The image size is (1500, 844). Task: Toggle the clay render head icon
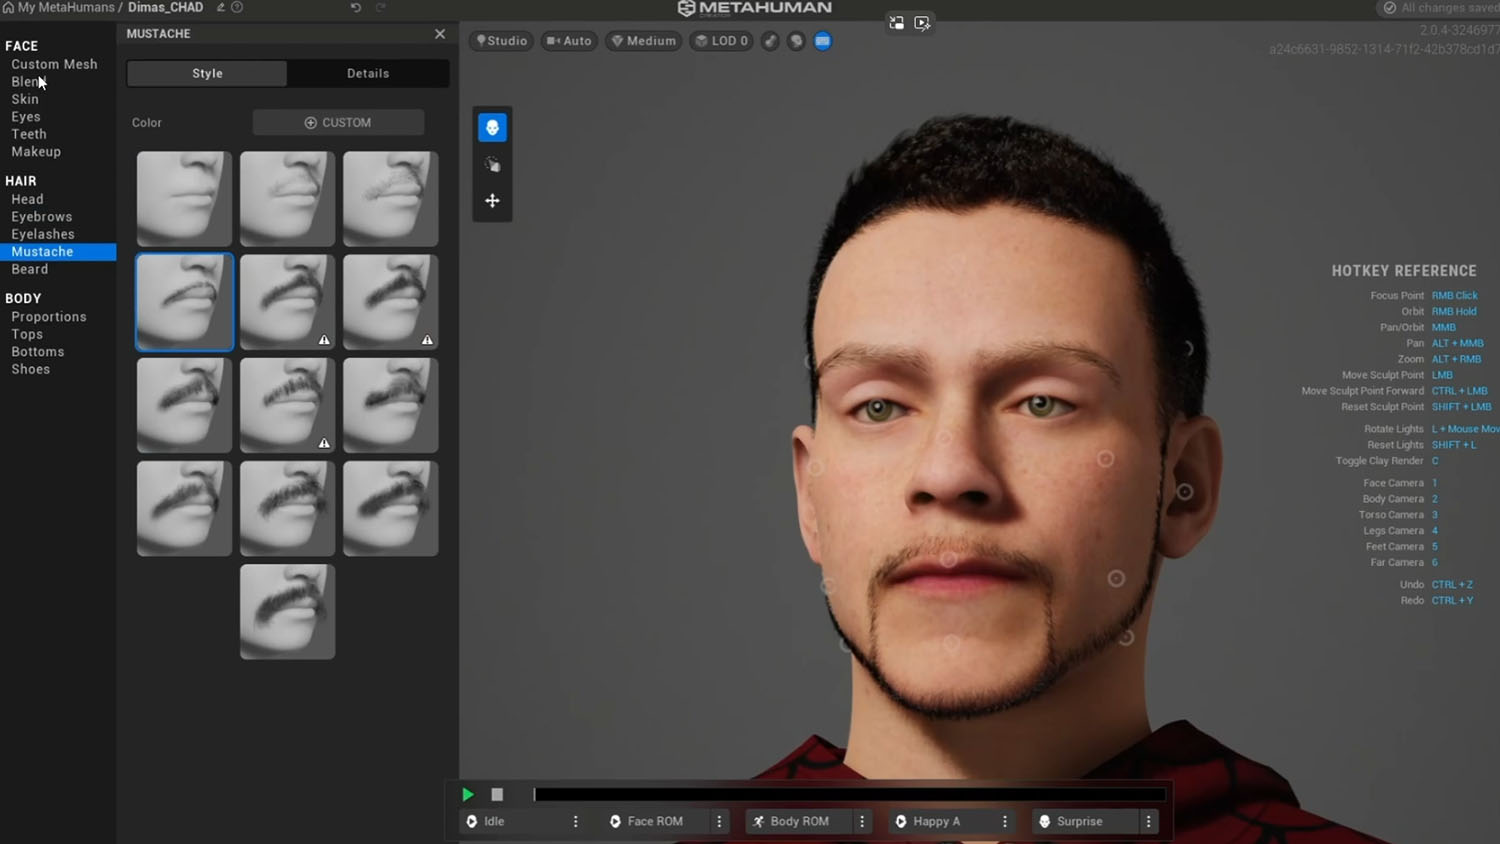coord(796,41)
